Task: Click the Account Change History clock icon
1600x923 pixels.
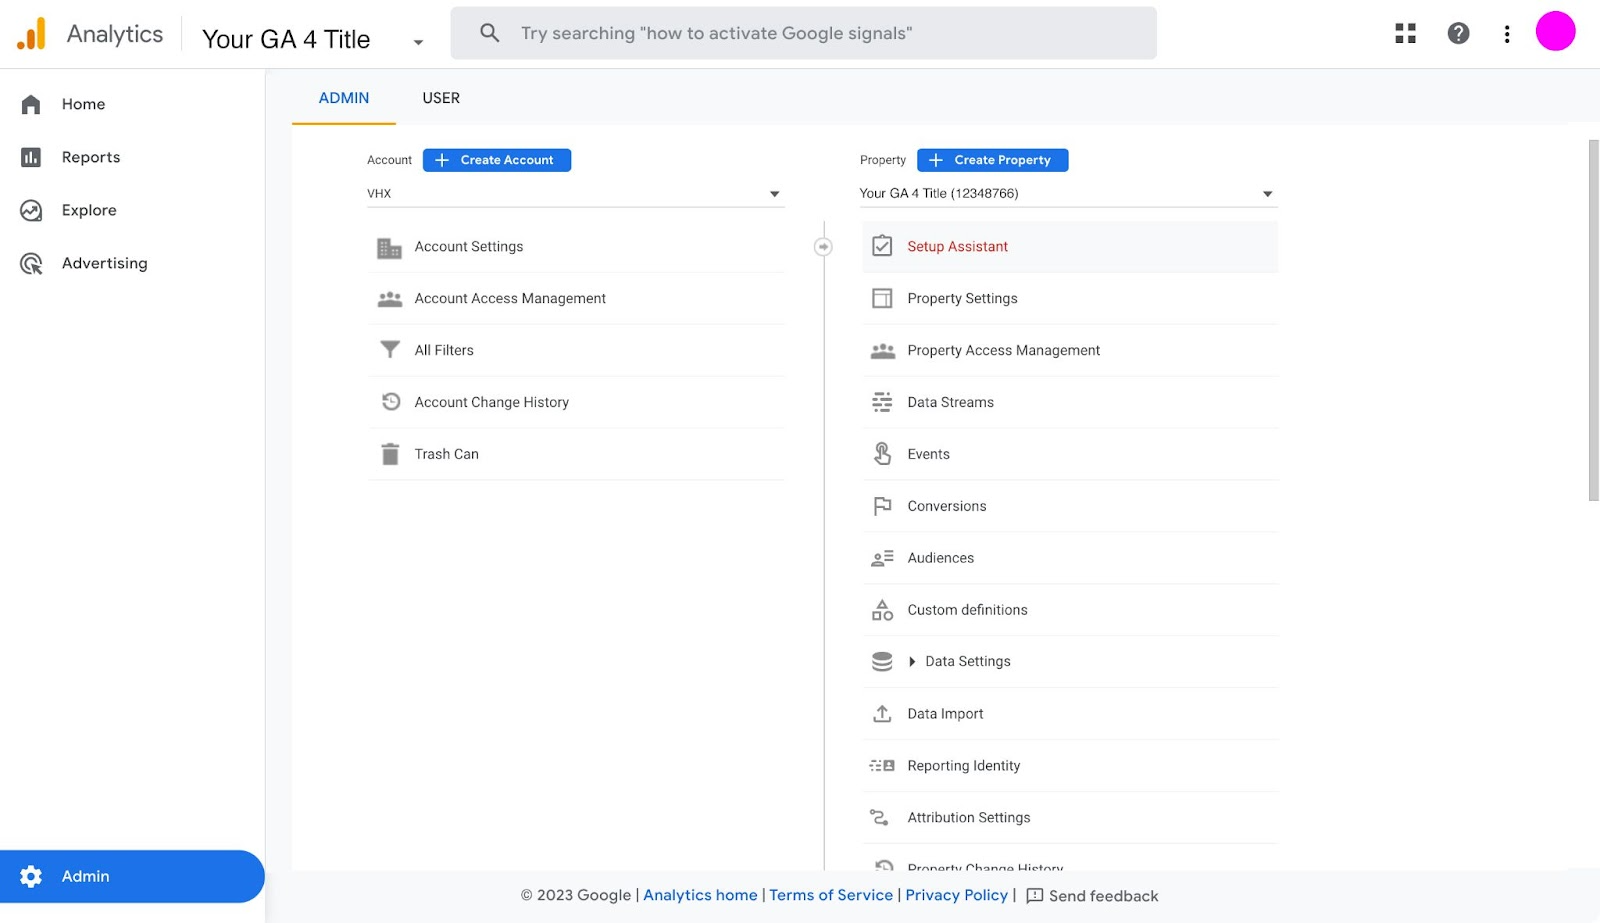Action: [391, 402]
